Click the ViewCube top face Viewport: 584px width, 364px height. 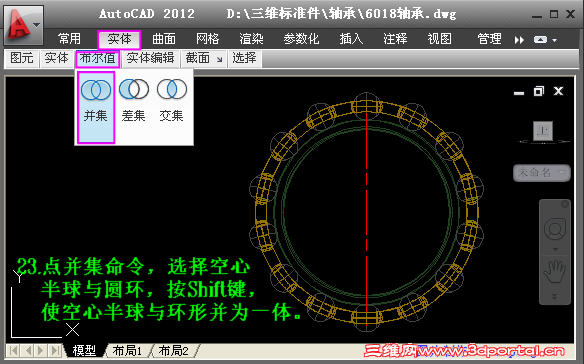[x=543, y=131]
